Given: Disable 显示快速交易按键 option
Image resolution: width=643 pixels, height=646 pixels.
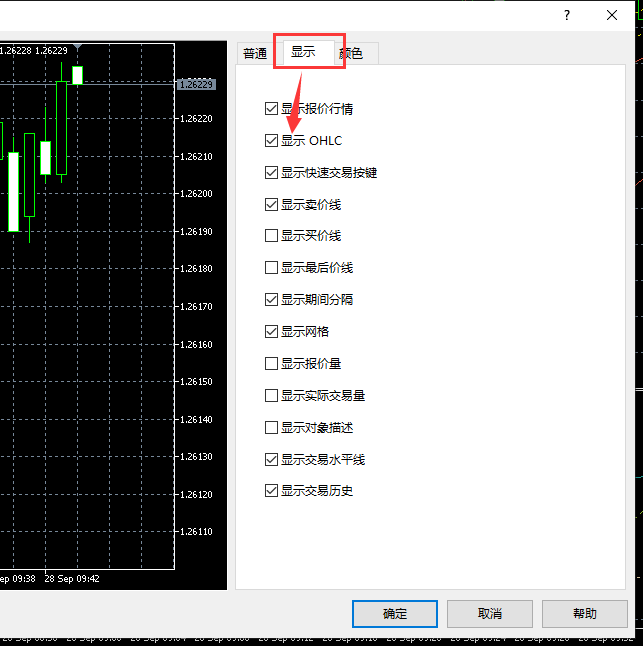Looking at the screenshot, I should point(271,173).
